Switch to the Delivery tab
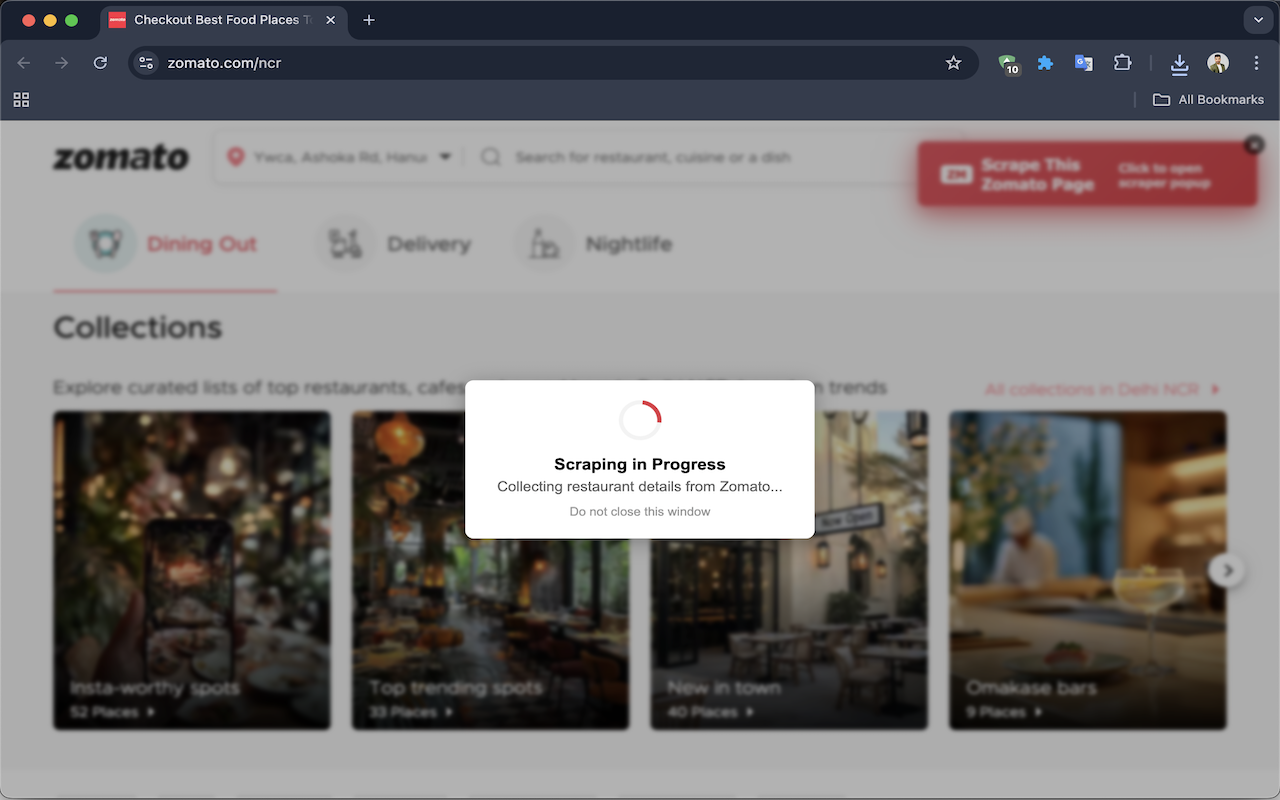Image resolution: width=1280 pixels, height=800 pixels. [x=393, y=244]
